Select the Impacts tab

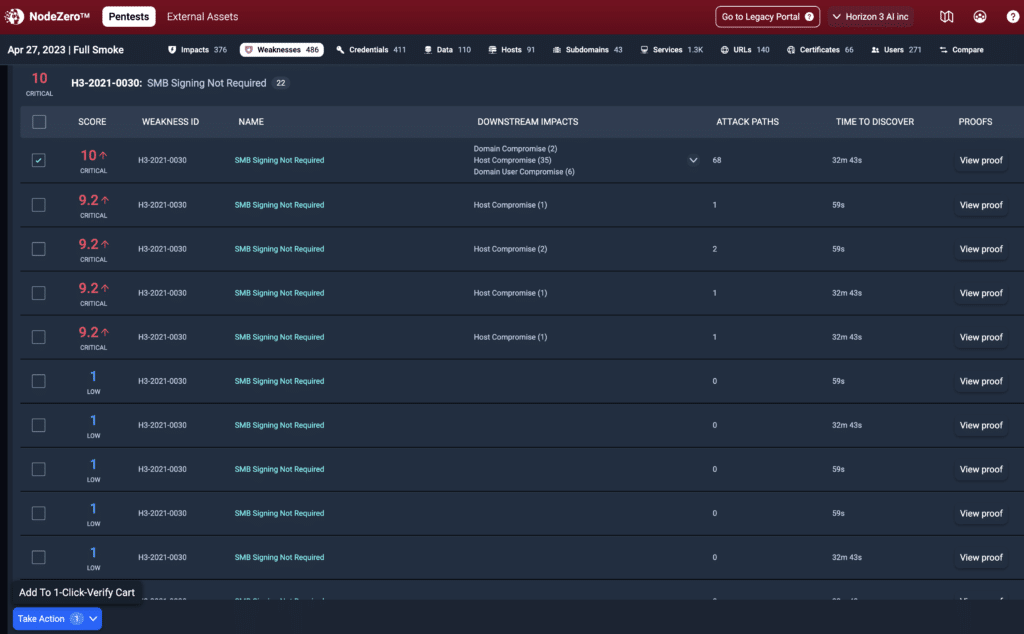(197, 50)
